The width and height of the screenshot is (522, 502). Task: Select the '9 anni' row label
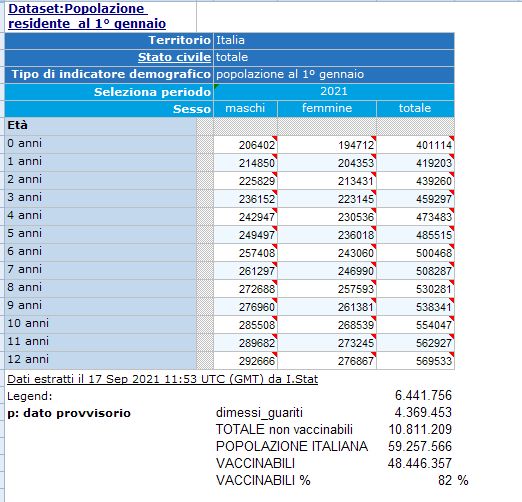[100, 306]
